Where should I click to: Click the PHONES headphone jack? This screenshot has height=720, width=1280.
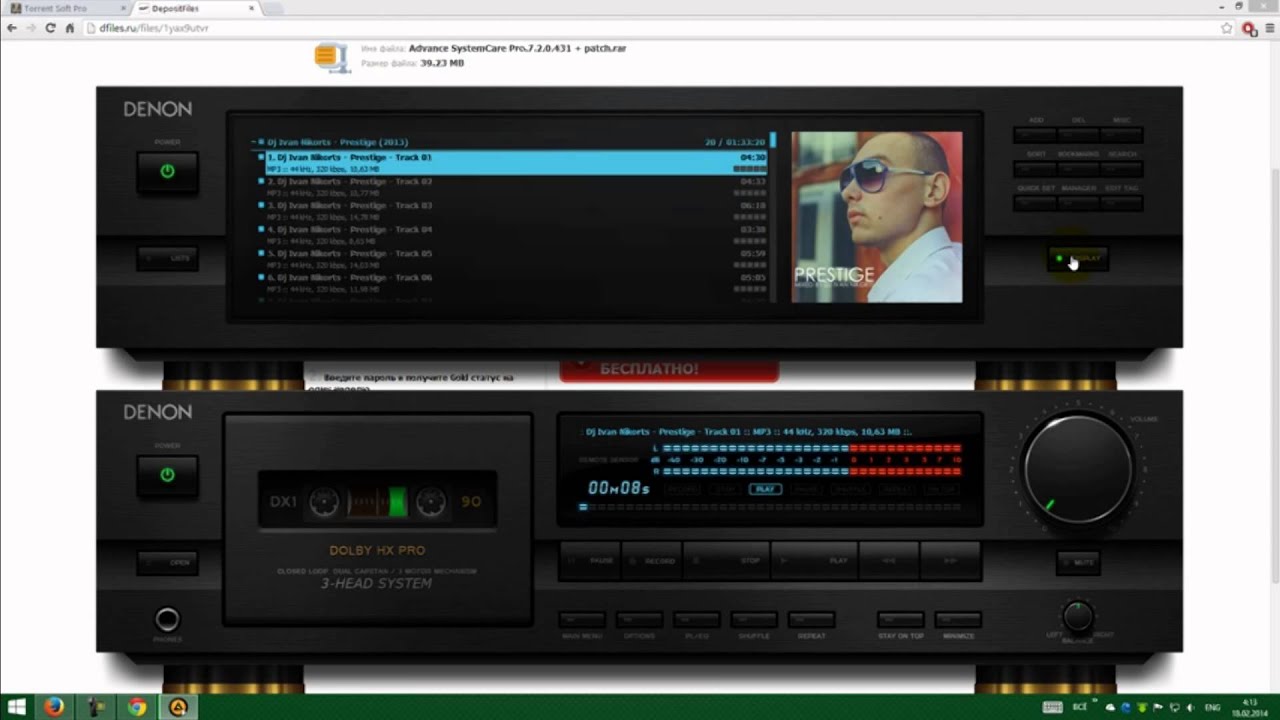(x=167, y=620)
